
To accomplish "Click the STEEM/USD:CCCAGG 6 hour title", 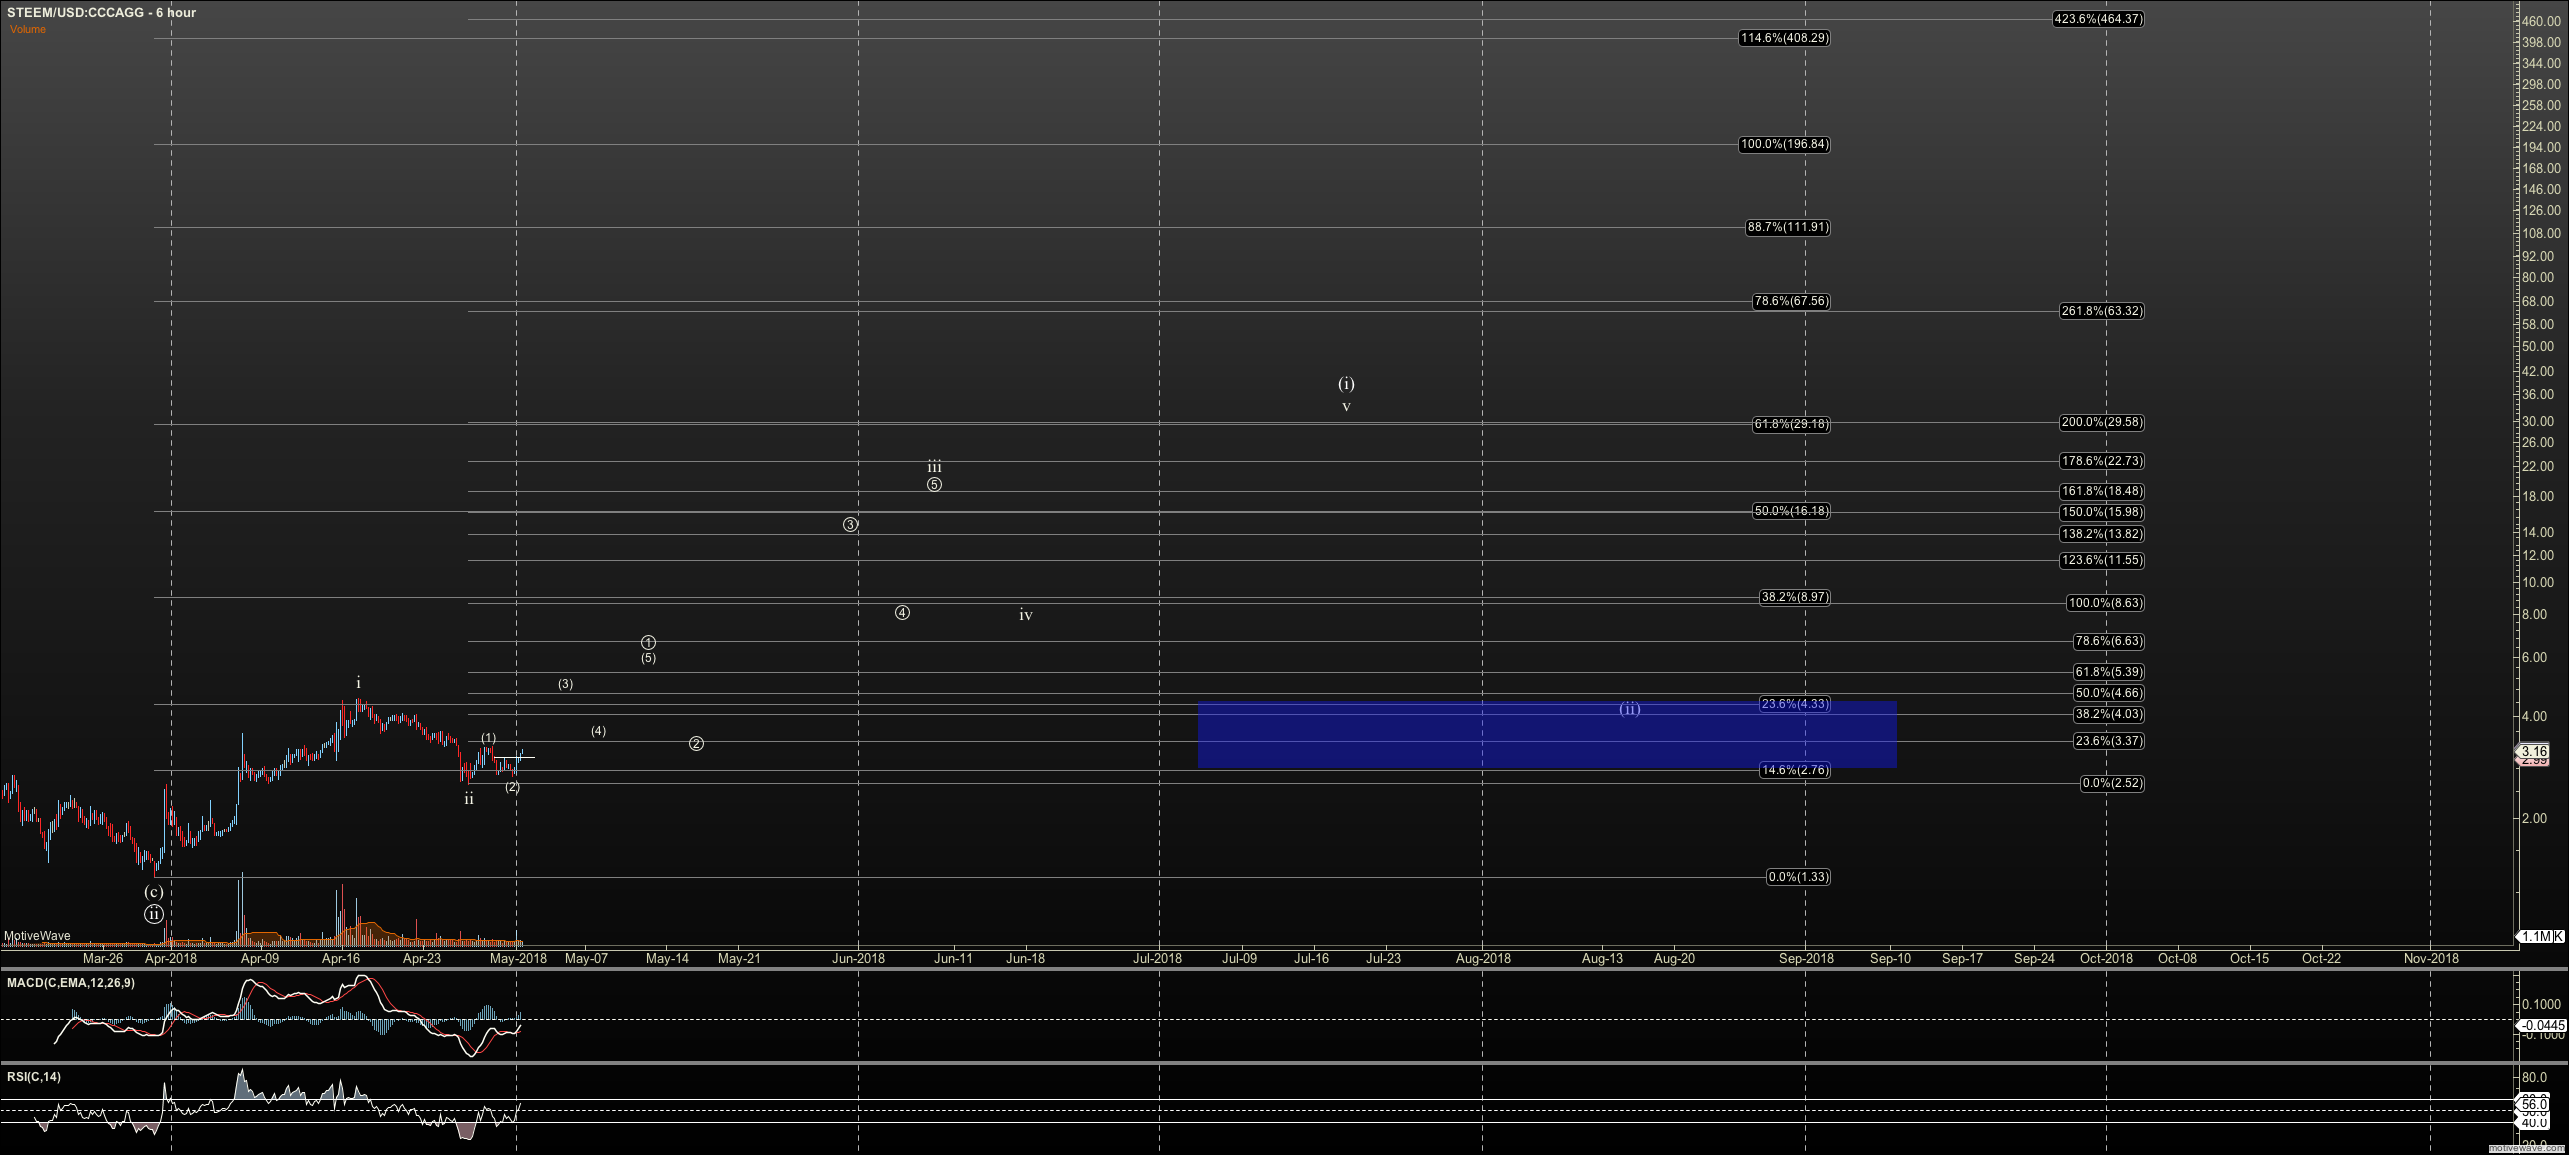I will [x=101, y=13].
